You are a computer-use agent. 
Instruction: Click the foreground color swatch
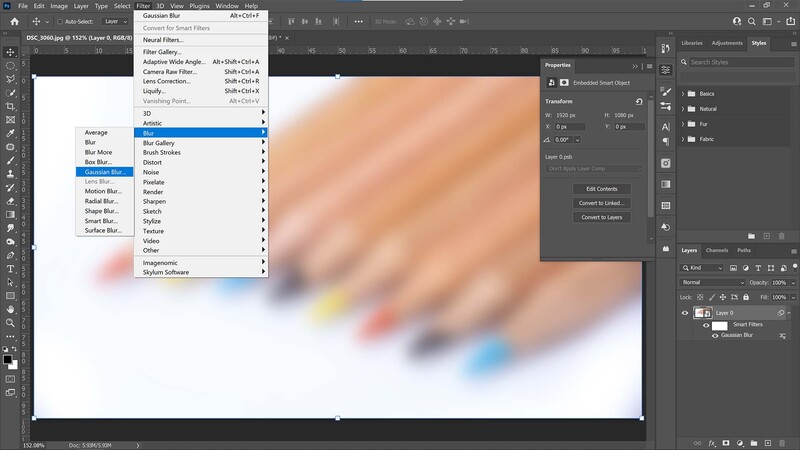click(7, 359)
